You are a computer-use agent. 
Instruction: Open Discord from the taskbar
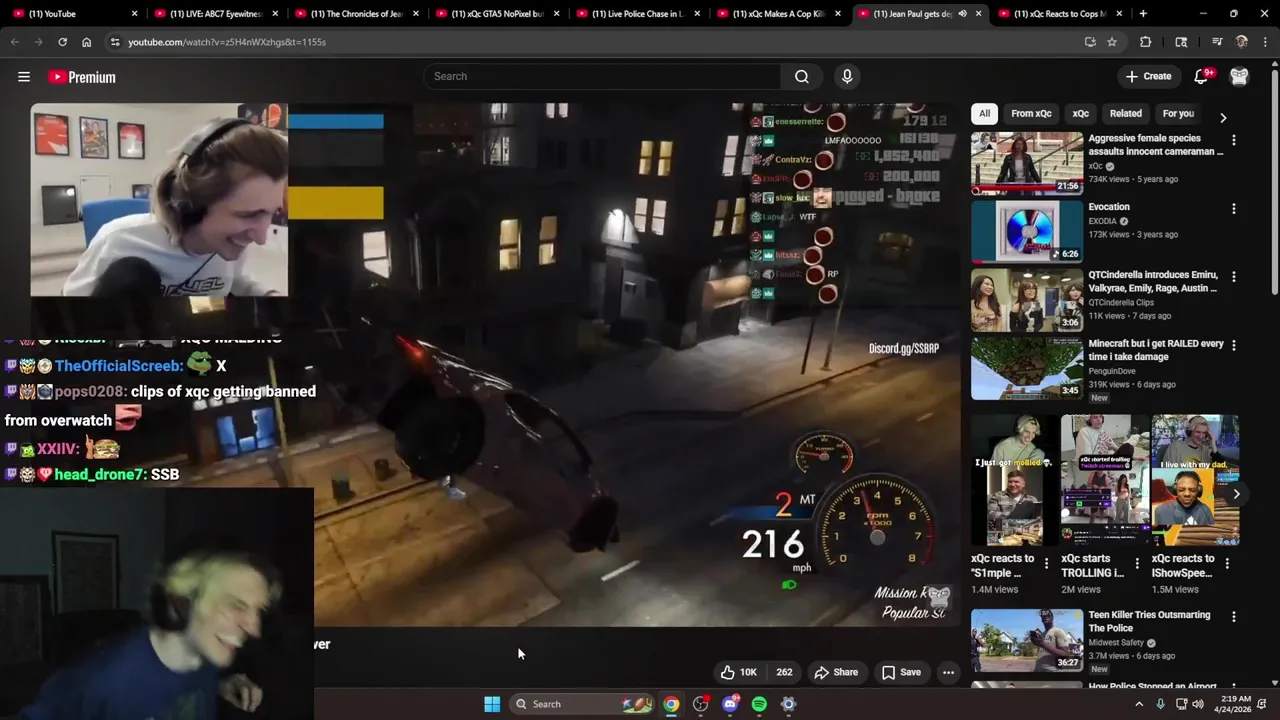click(x=730, y=704)
